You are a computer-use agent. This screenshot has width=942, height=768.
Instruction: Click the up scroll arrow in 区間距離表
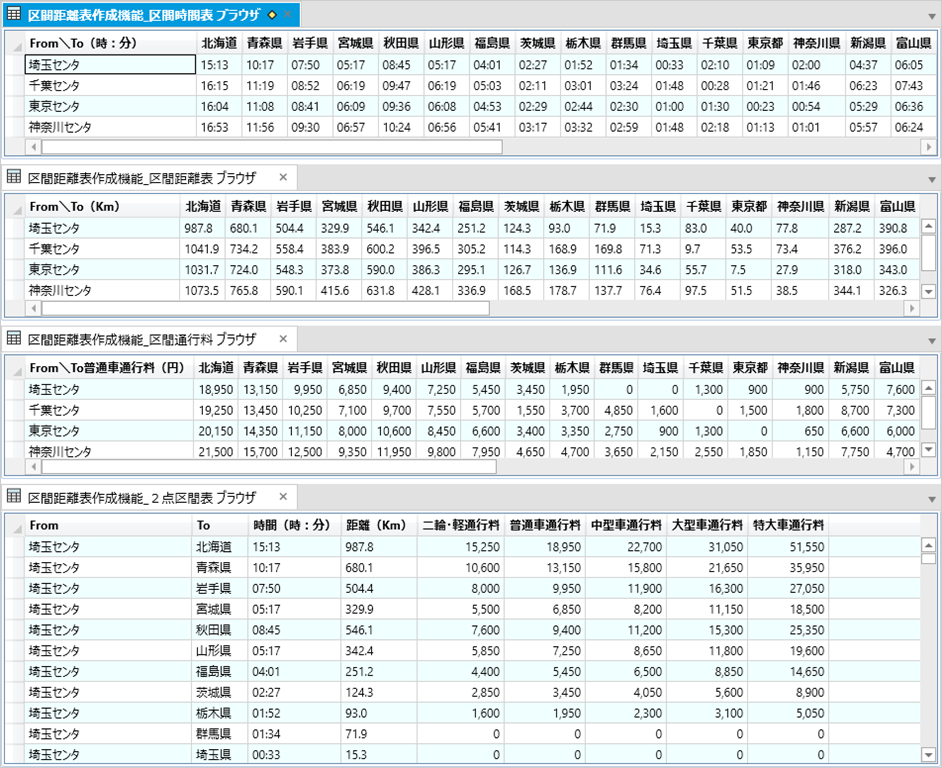point(928,227)
